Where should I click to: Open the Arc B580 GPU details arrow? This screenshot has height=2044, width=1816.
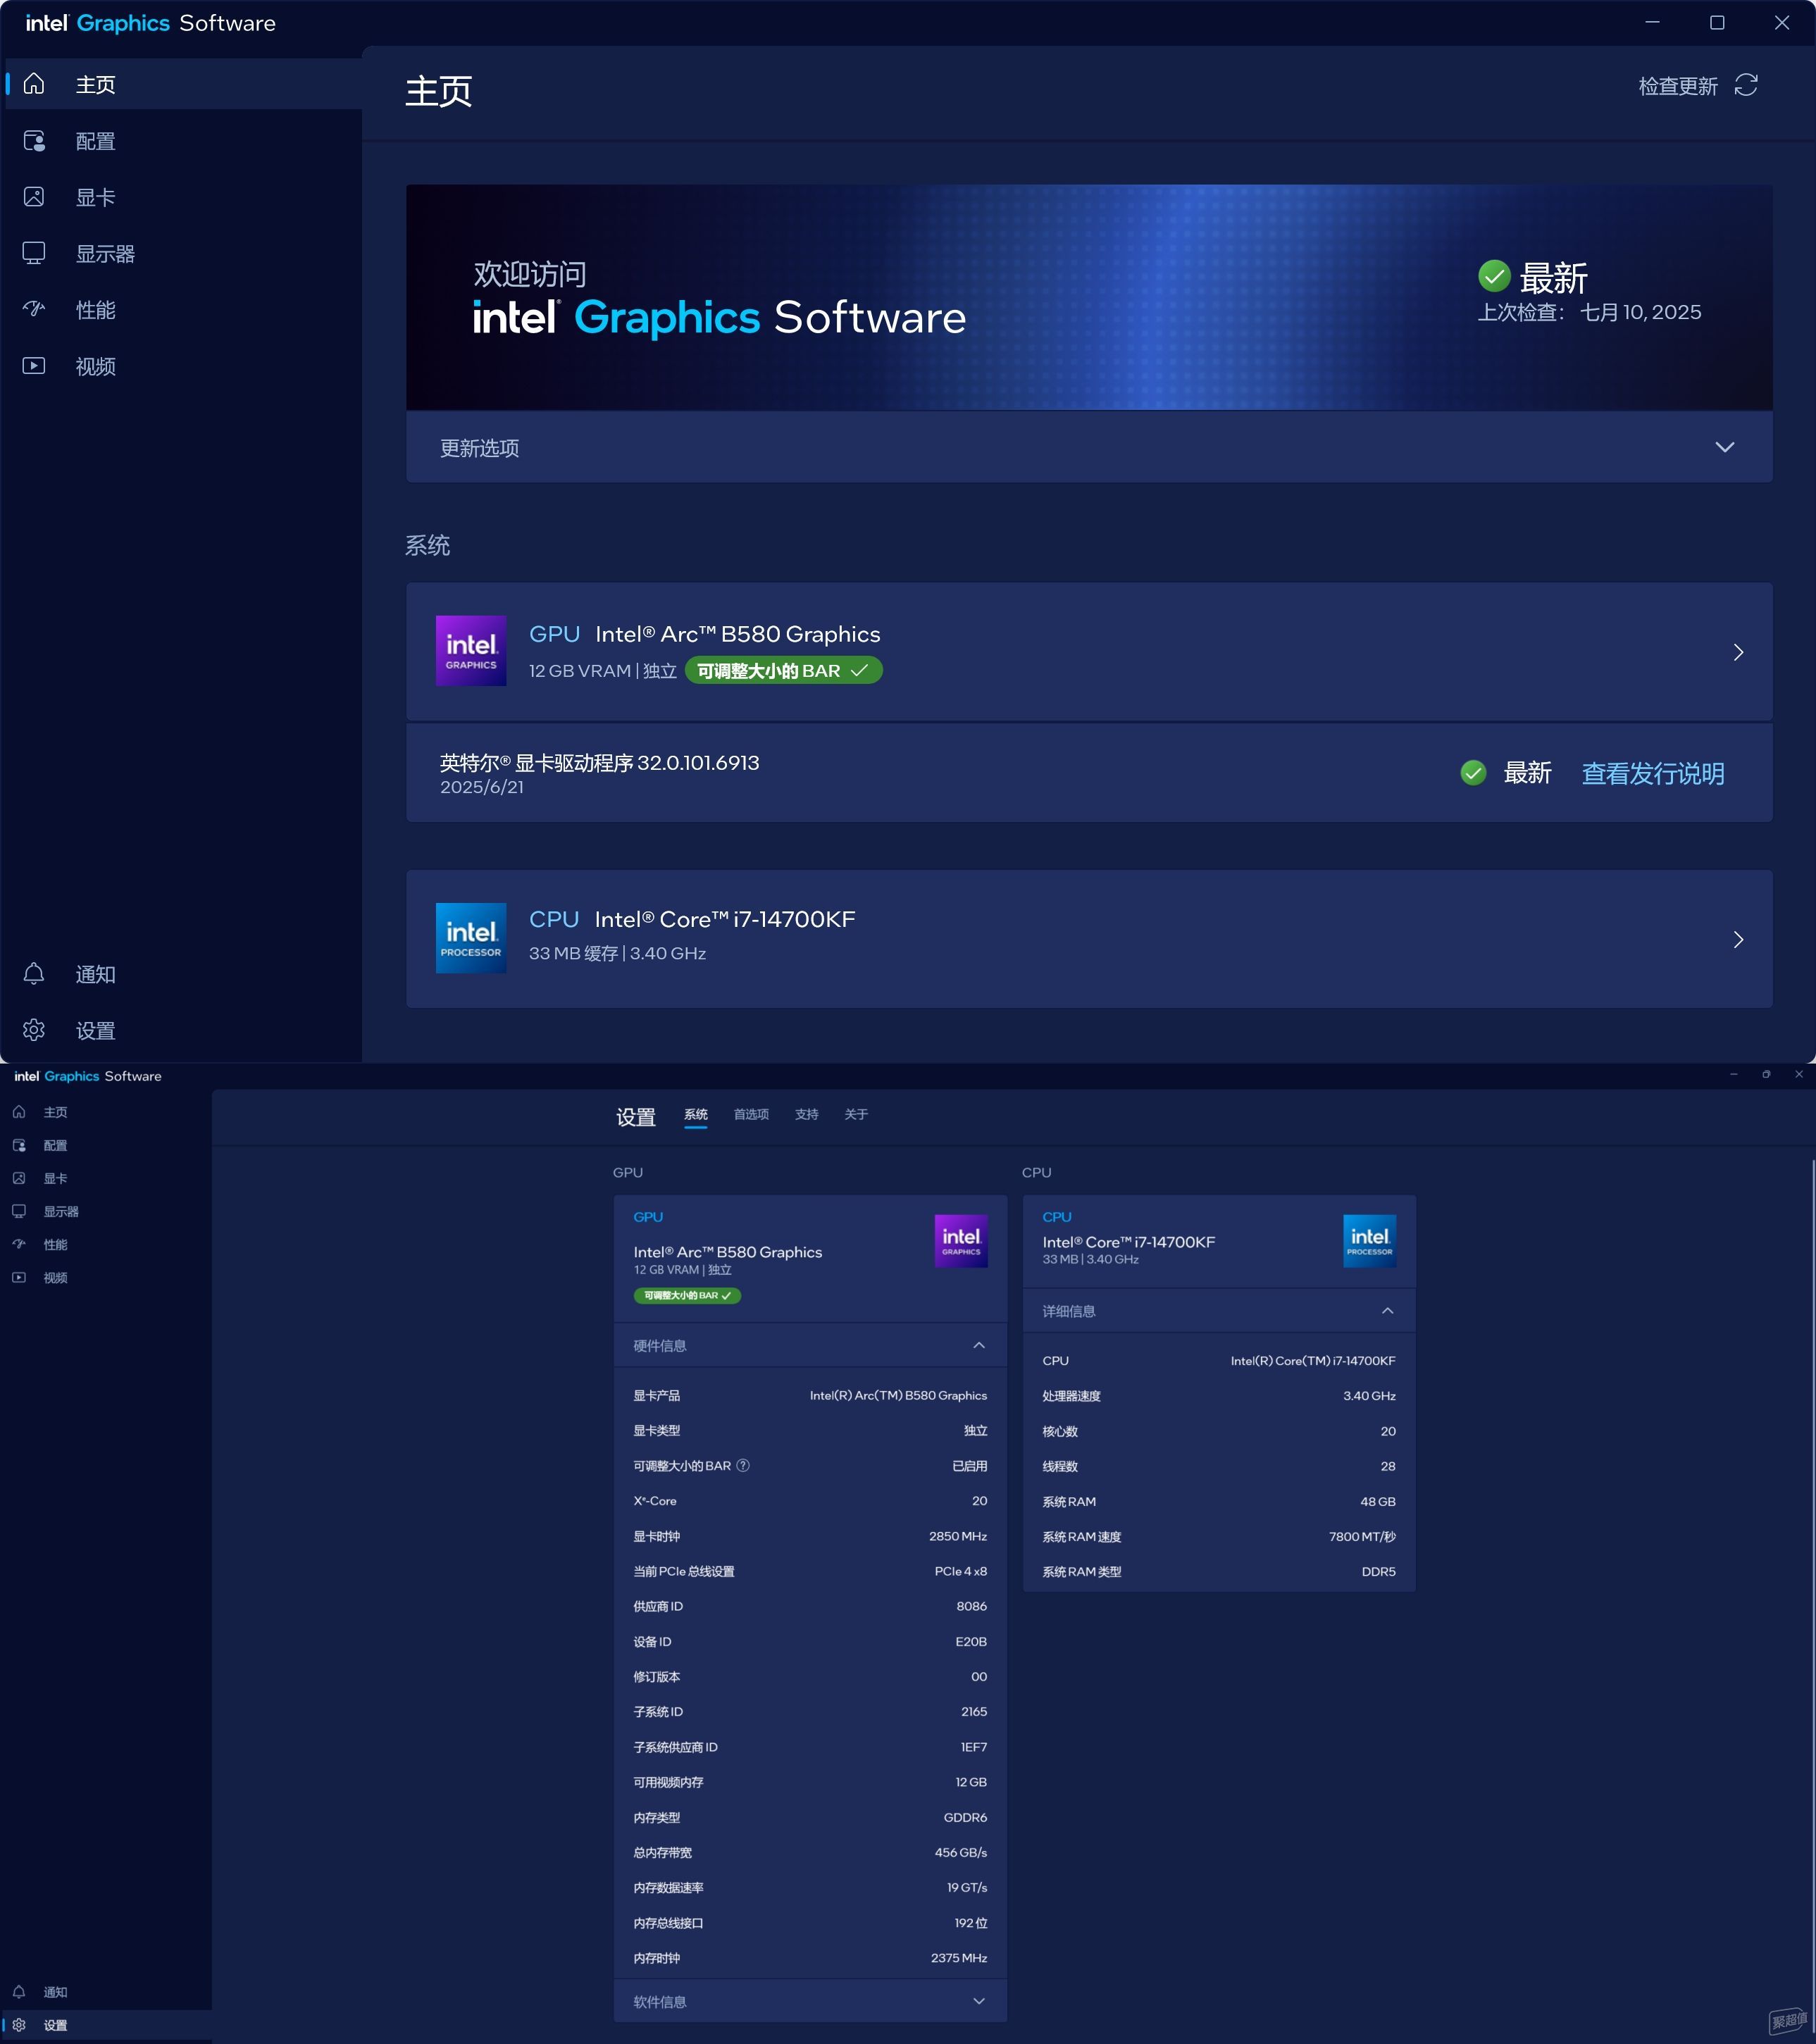coord(1739,652)
